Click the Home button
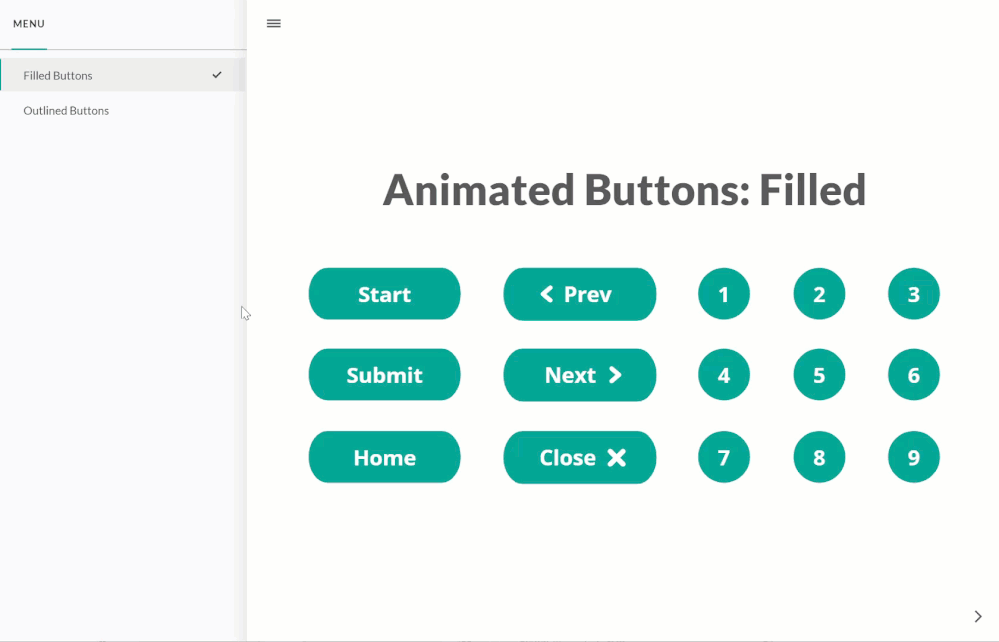The width and height of the screenshot is (999, 642). coord(384,457)
